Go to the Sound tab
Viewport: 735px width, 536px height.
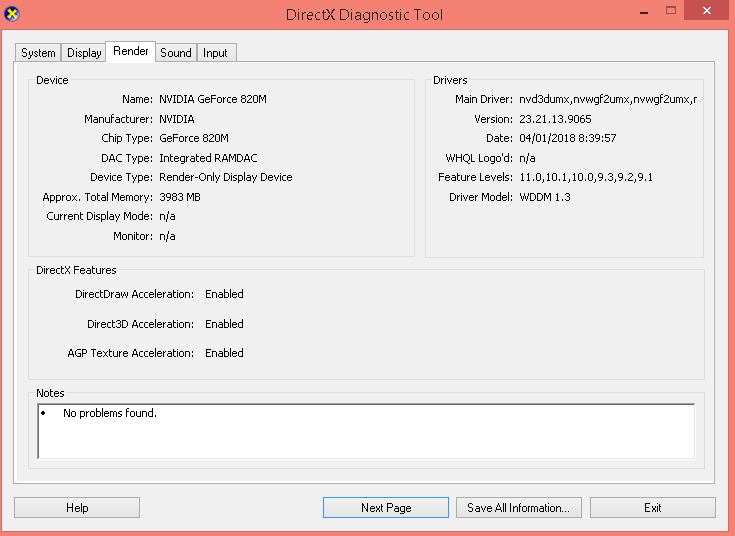coord(176,53)
